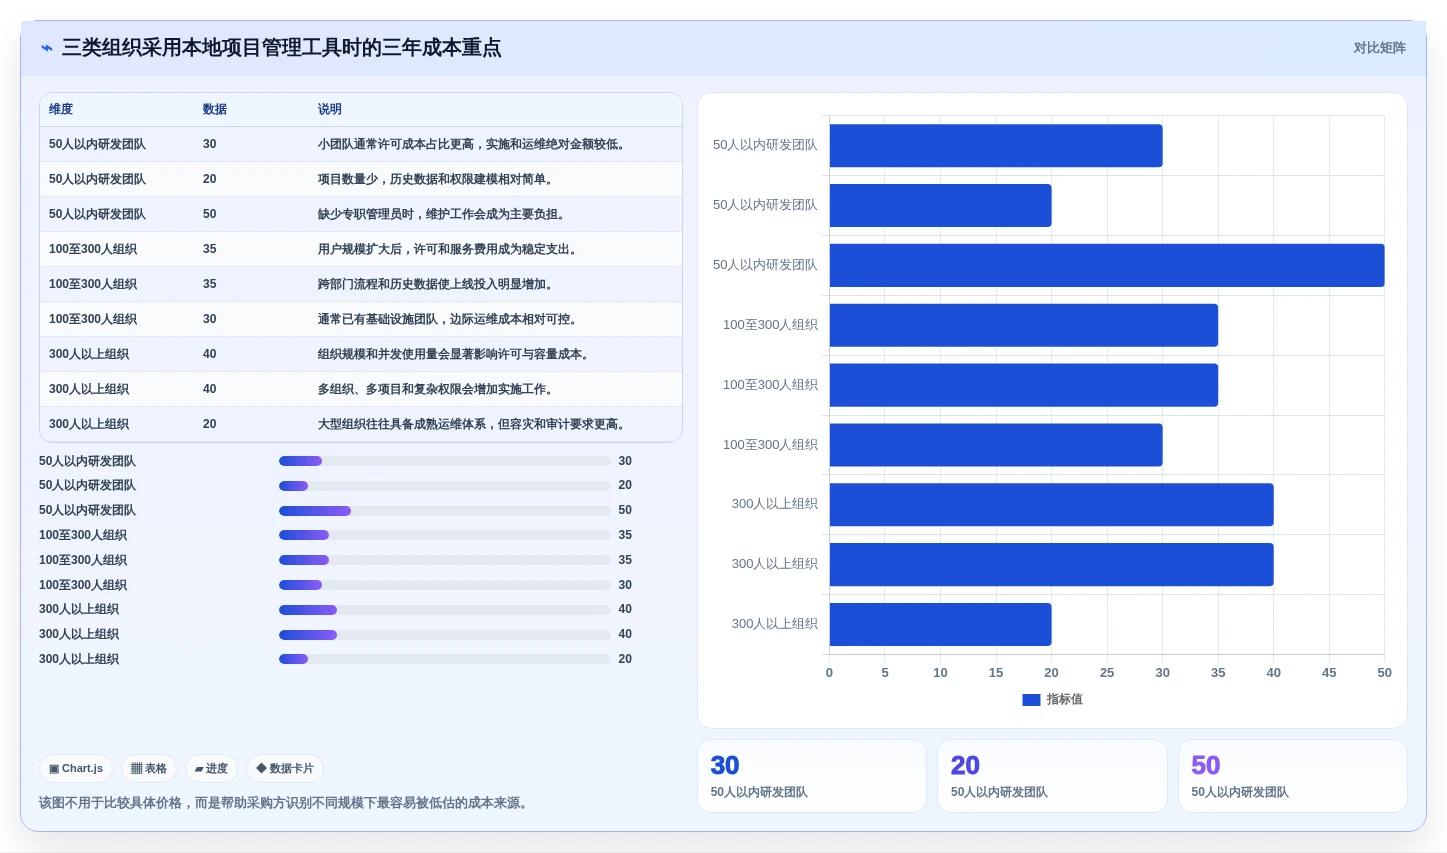Select the row text 通常已有基础设施团队，边际运维成本相对可控

click(450, 319)
